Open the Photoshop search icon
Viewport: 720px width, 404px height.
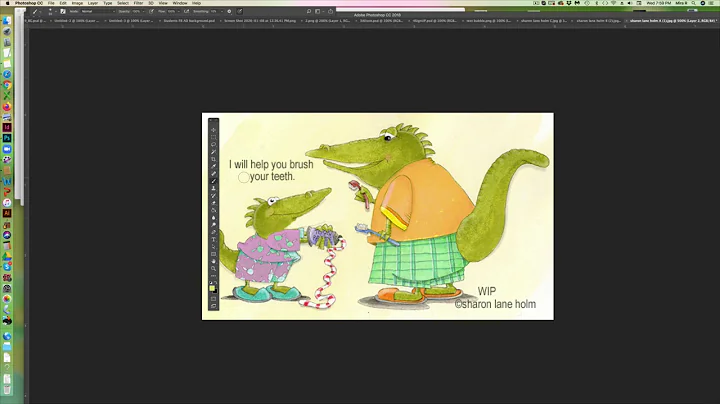click(309, 11)
